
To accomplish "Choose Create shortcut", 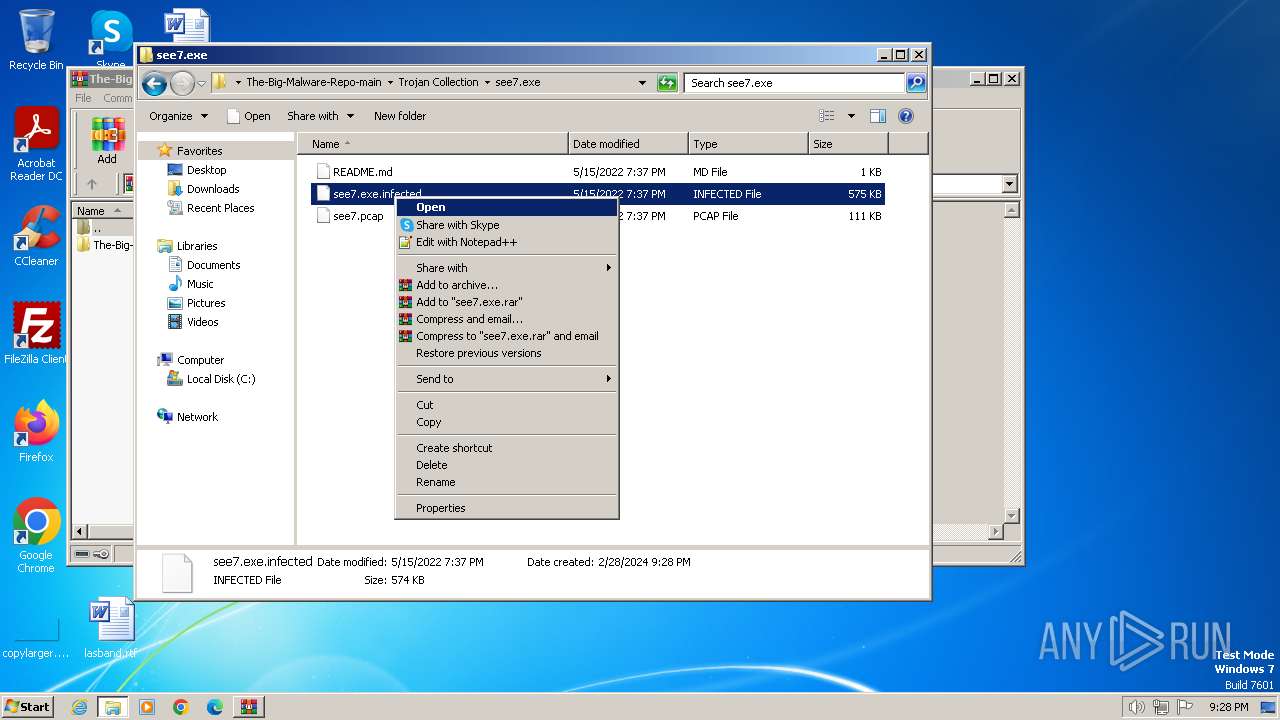I will [x=507, y=448].
